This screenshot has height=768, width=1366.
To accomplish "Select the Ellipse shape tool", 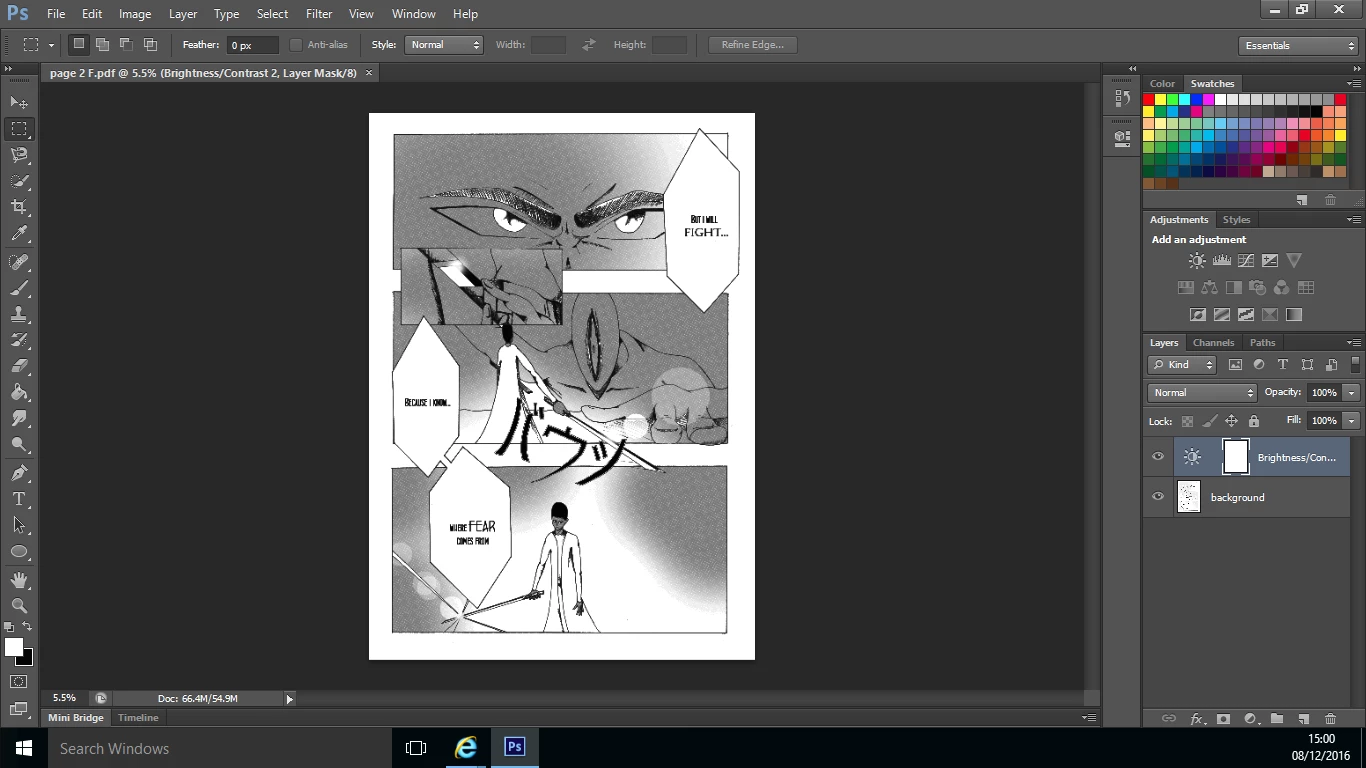I will tap(19, 551).
